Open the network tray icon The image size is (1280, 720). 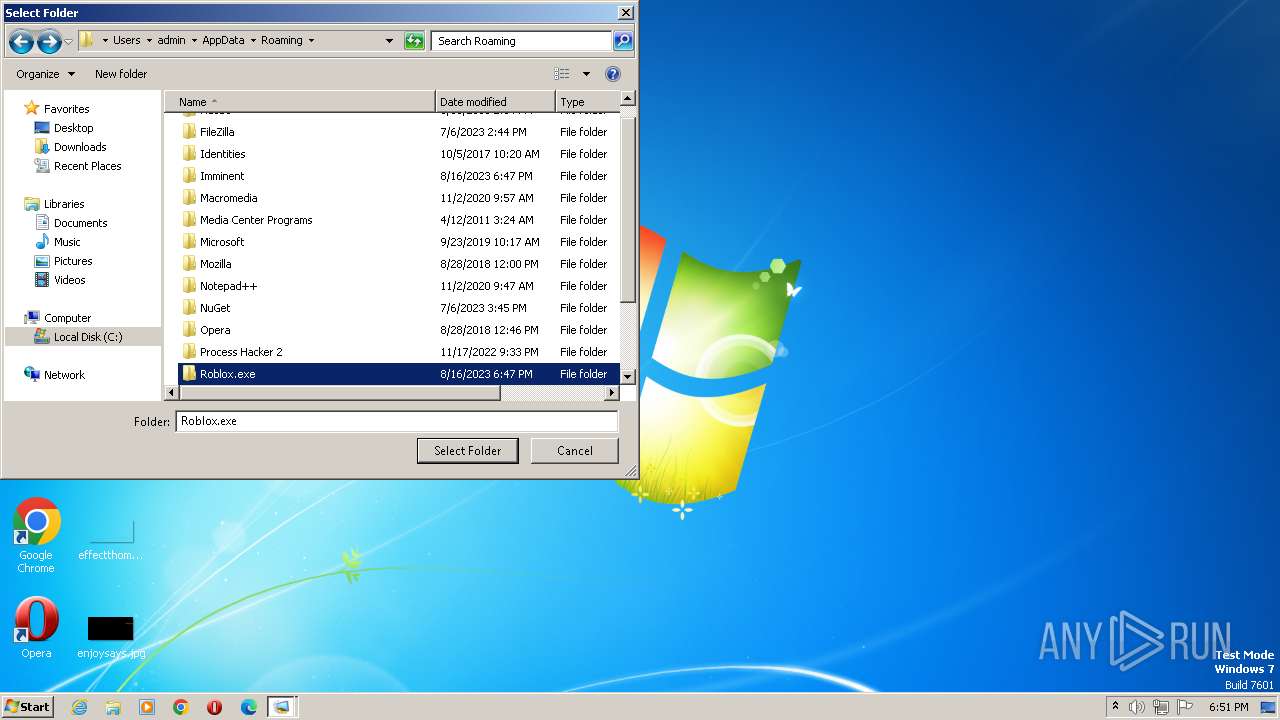pos(1161,707)
